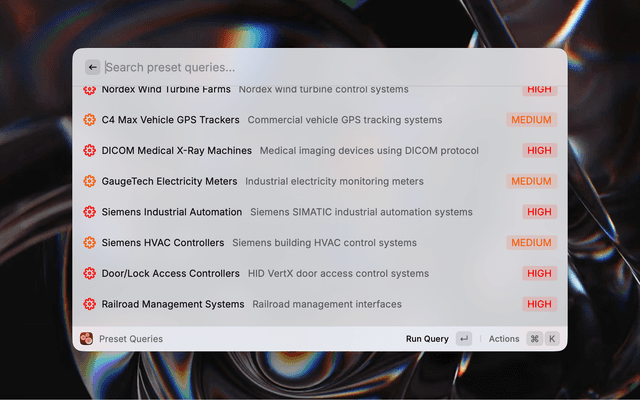This screenshot has height=400, width=640.
Task: Click the Preset Queries extension icon in footer
Action: pyautogui.click(x=87, y=339)
